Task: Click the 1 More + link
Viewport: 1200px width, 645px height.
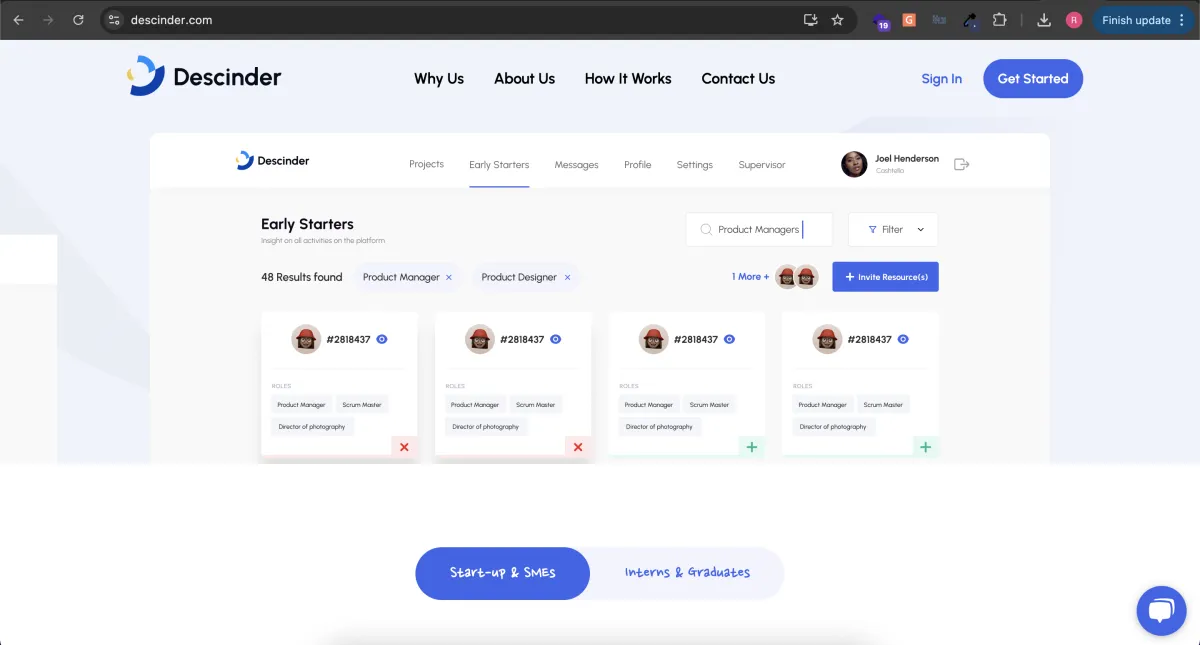Action: [750, 277]
